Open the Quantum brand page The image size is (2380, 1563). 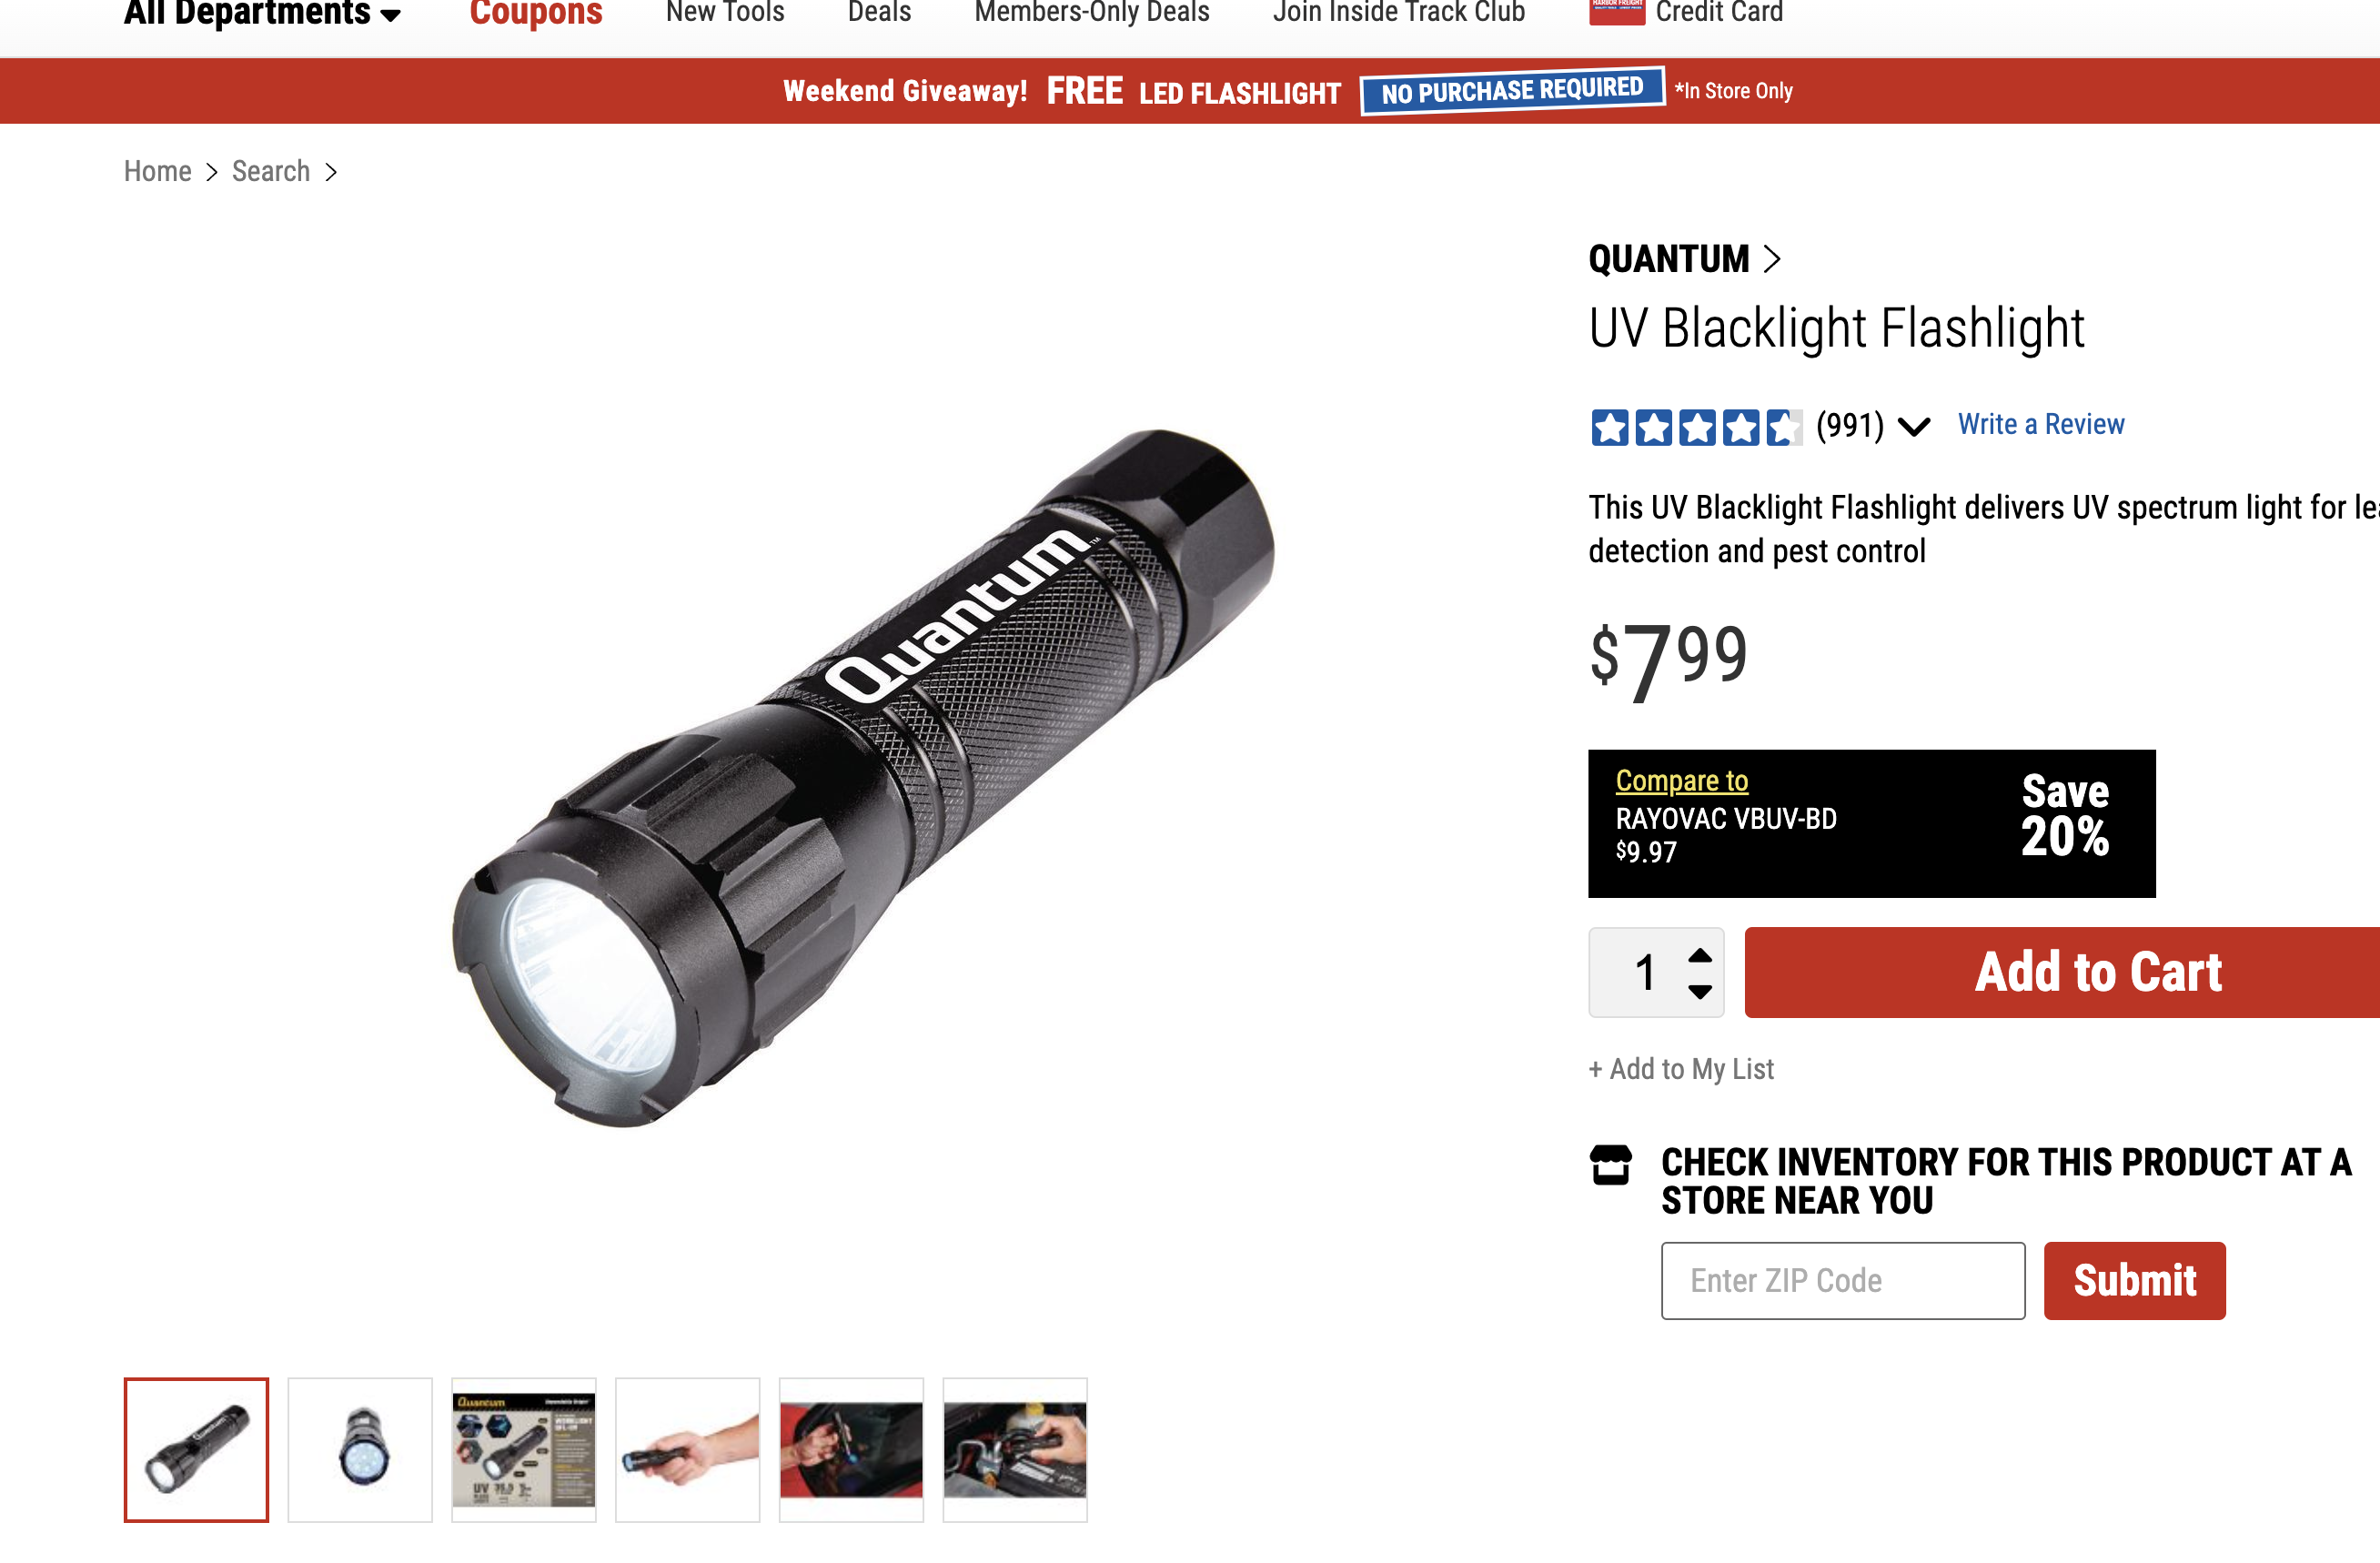point(1684,259)
